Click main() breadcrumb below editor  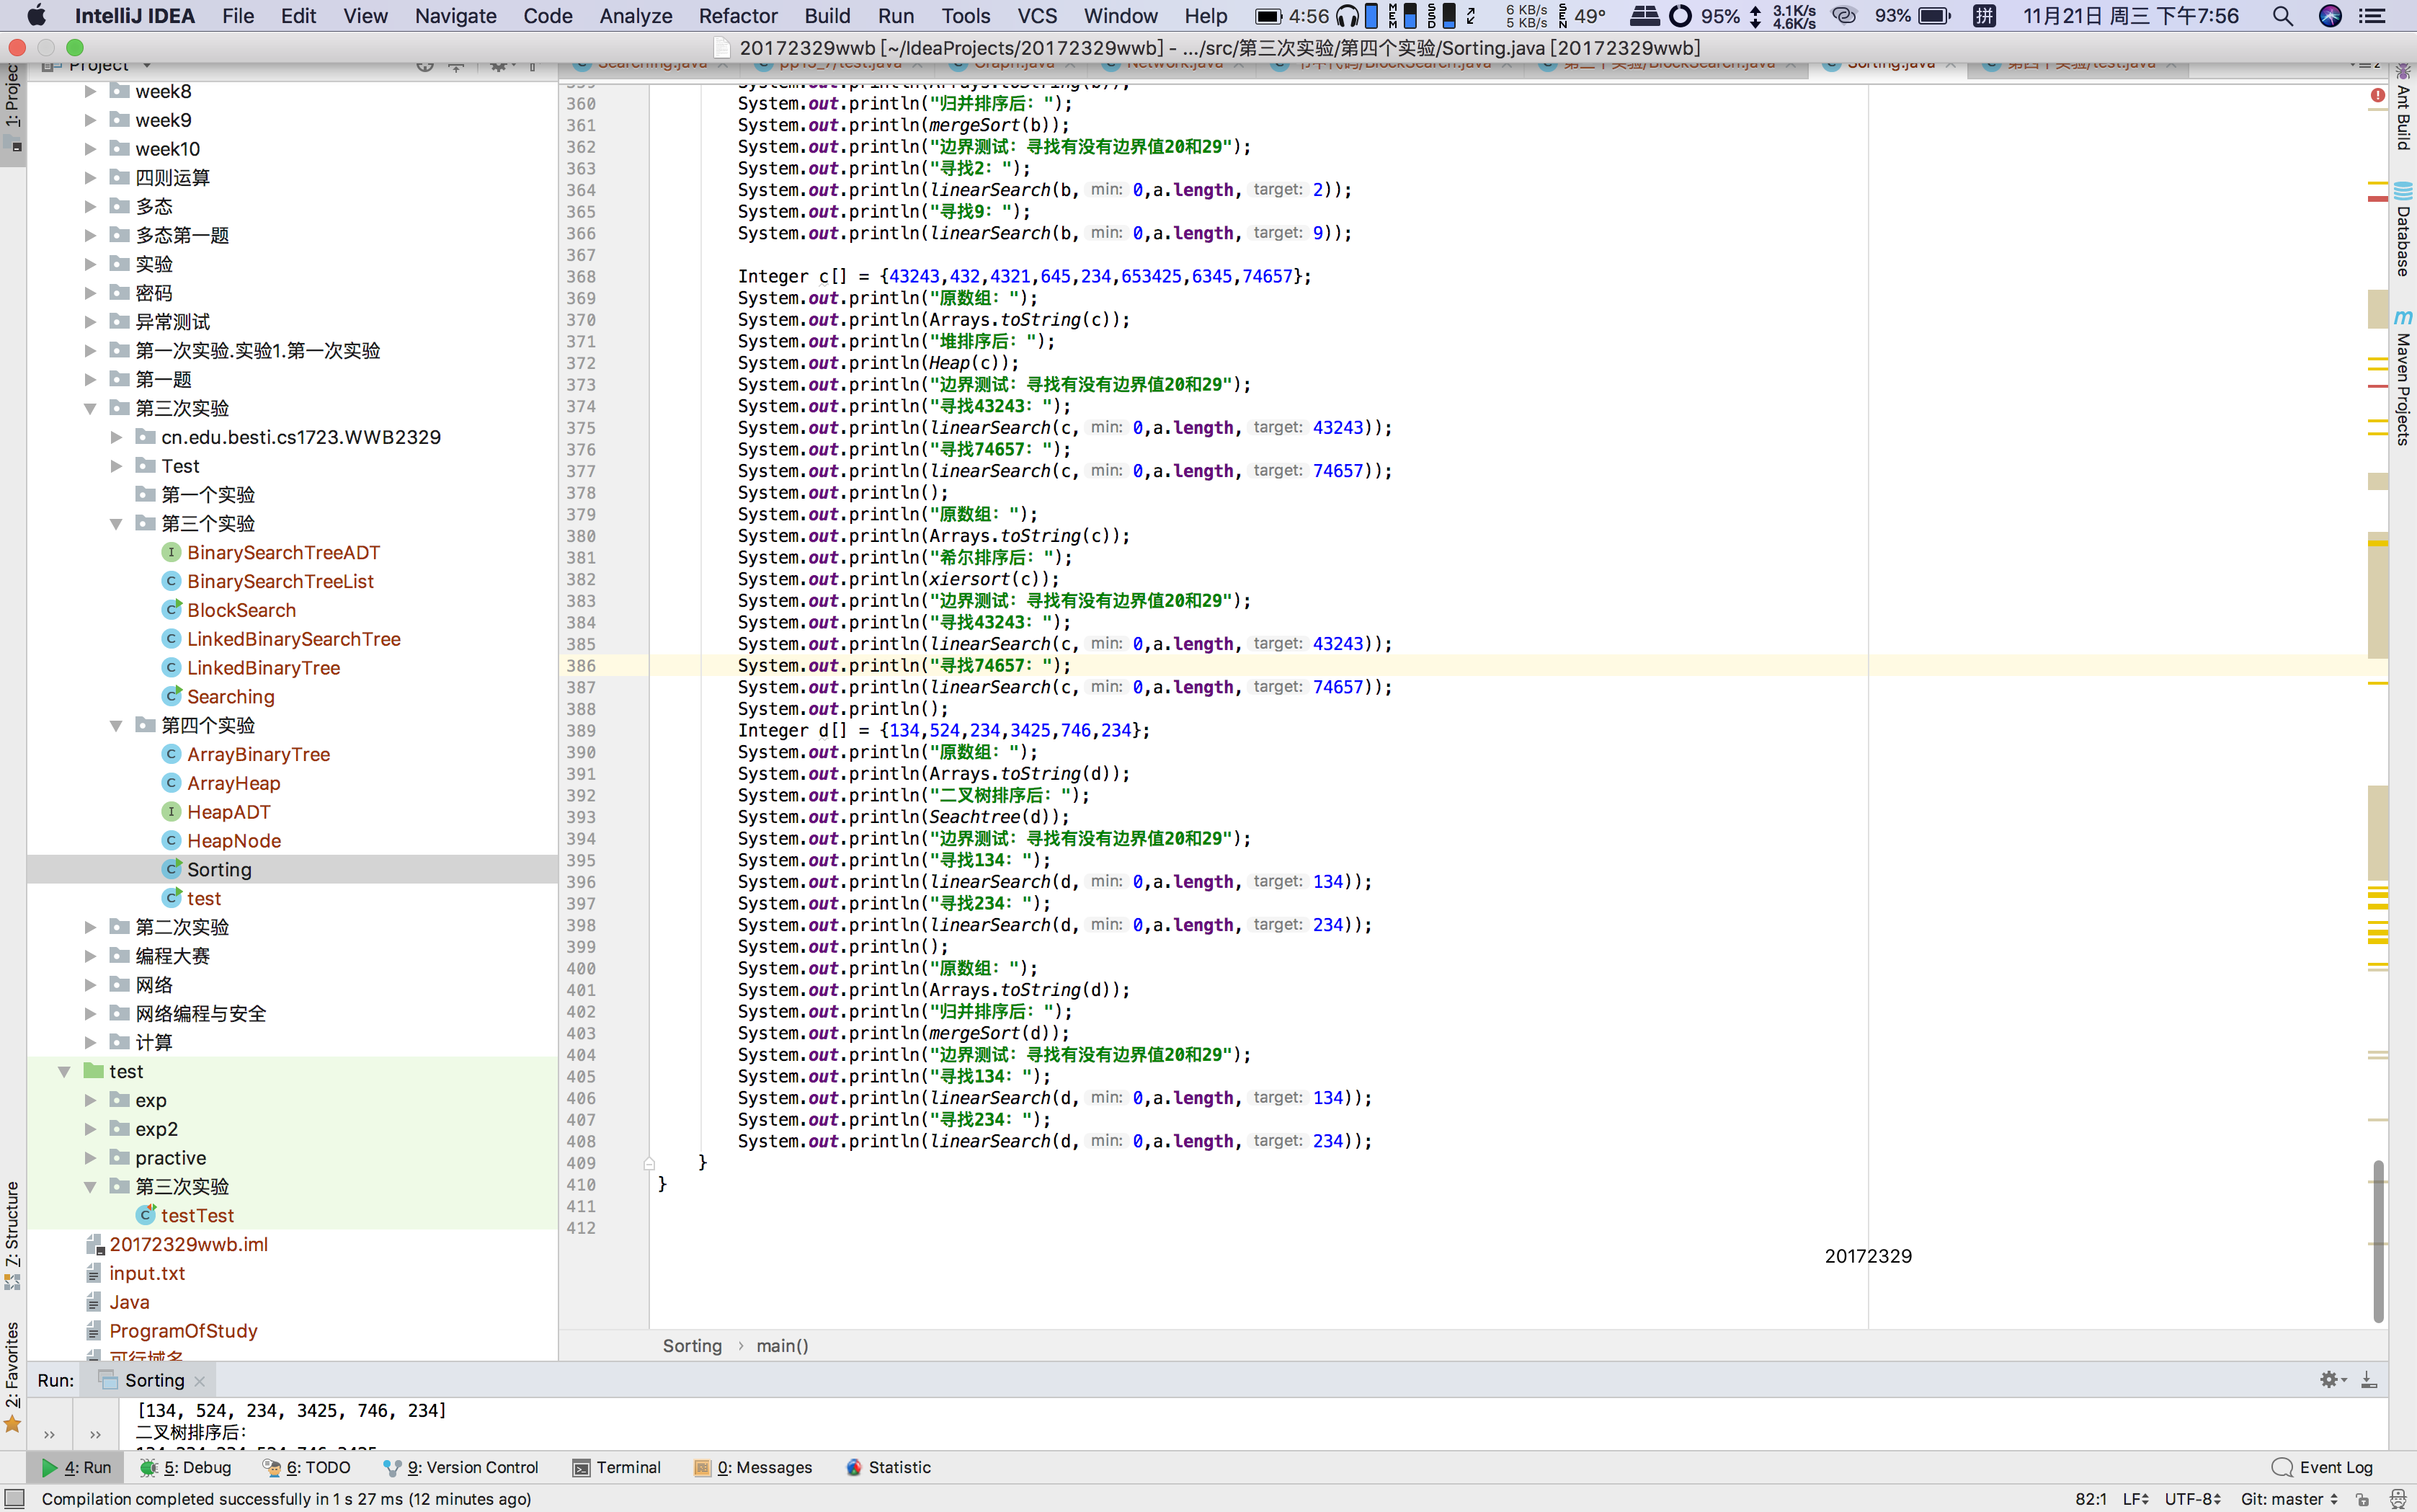(782, 1345)
